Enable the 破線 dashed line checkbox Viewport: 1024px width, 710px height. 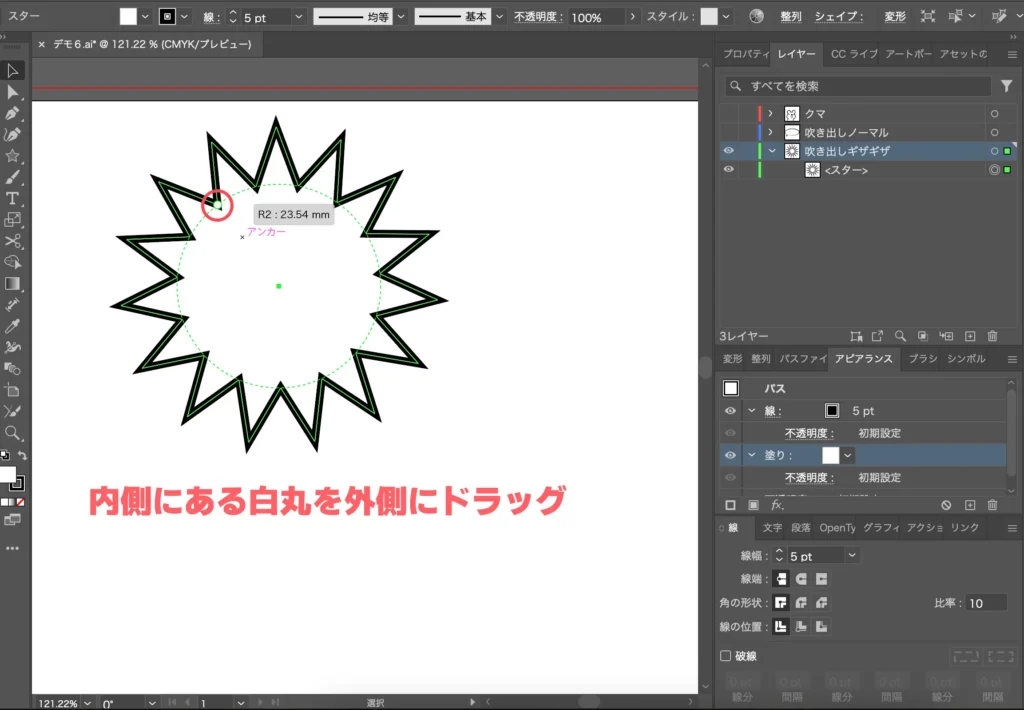coord(726,656)
